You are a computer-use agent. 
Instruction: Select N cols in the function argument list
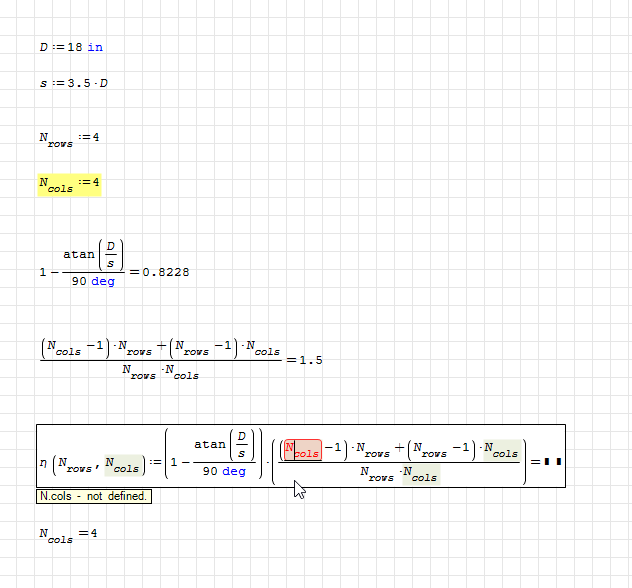(x=123, y=467)
